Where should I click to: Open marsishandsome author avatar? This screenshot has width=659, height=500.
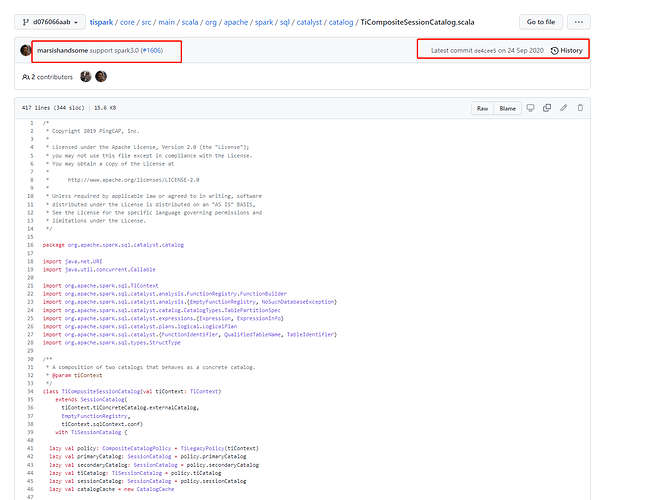tap(26, 50)
